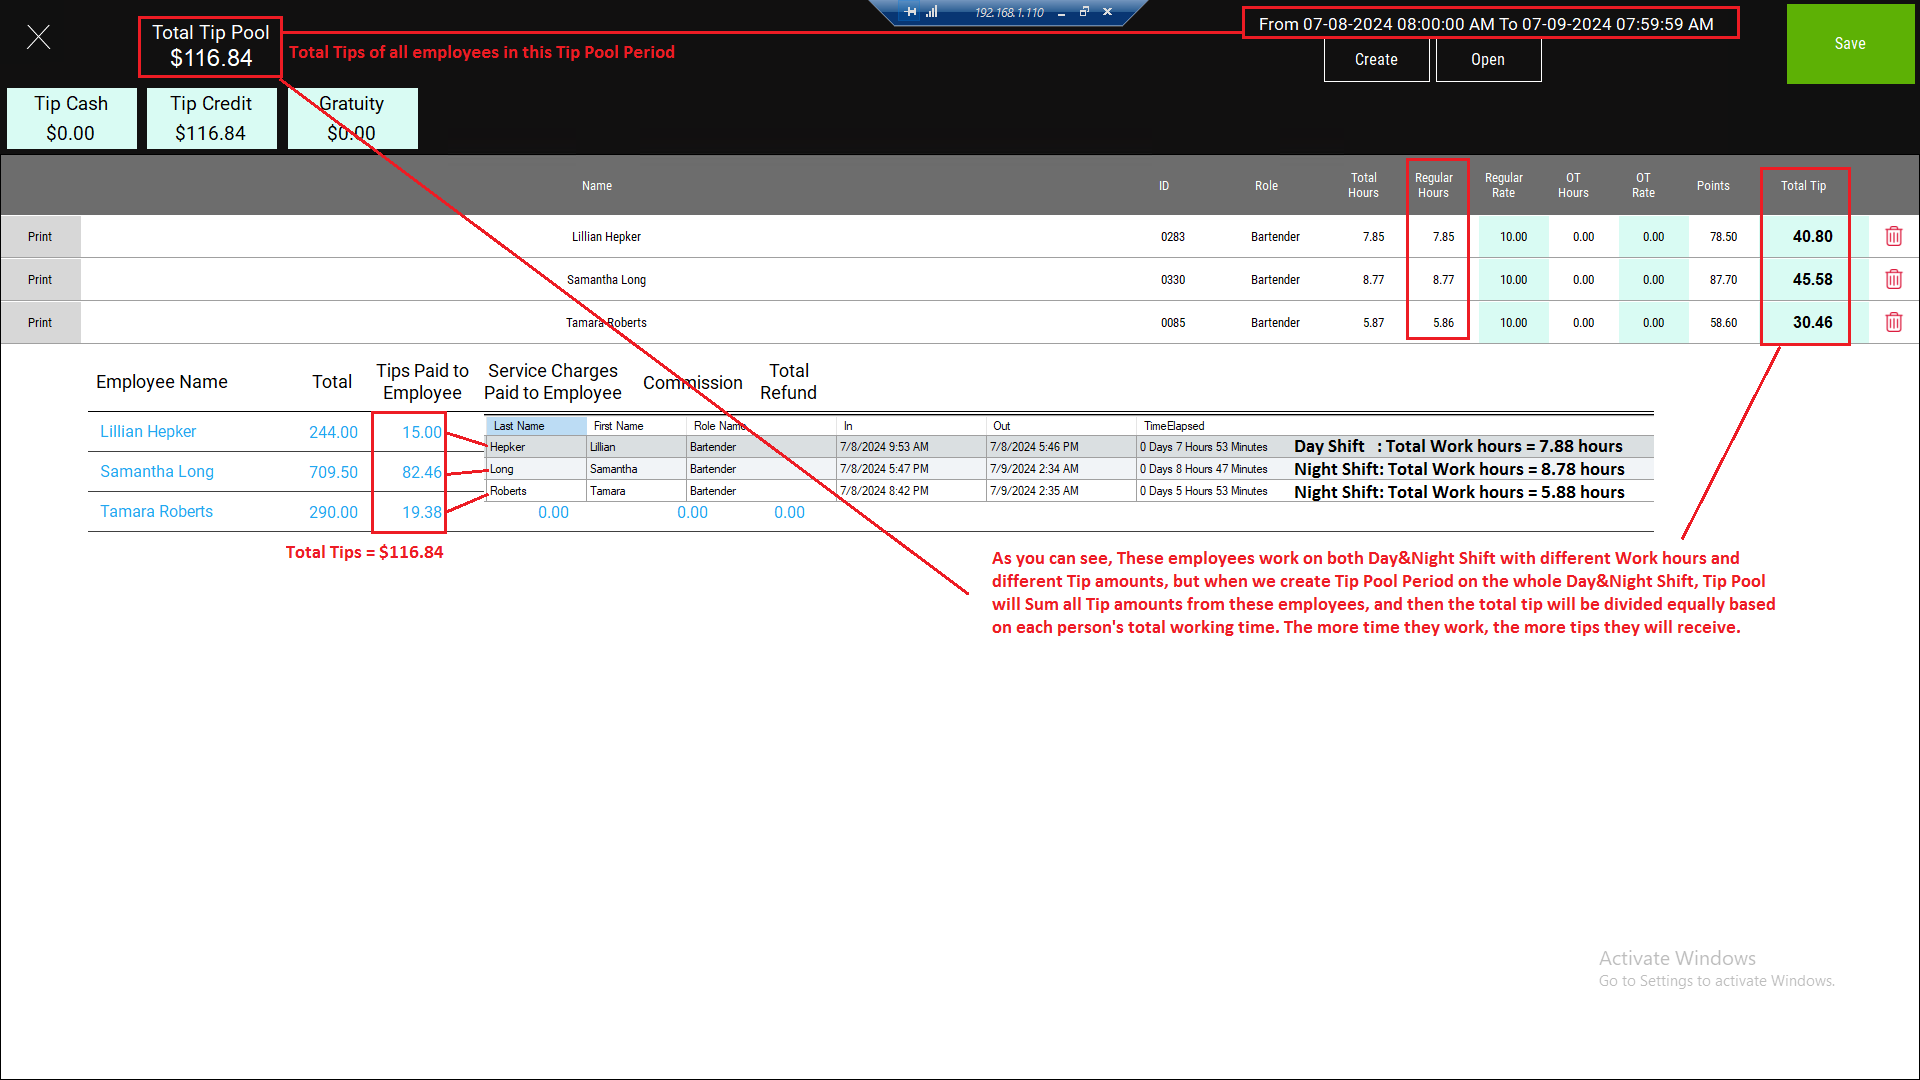
Task: Pin the remote desktop connection bar
Action: 910,12
